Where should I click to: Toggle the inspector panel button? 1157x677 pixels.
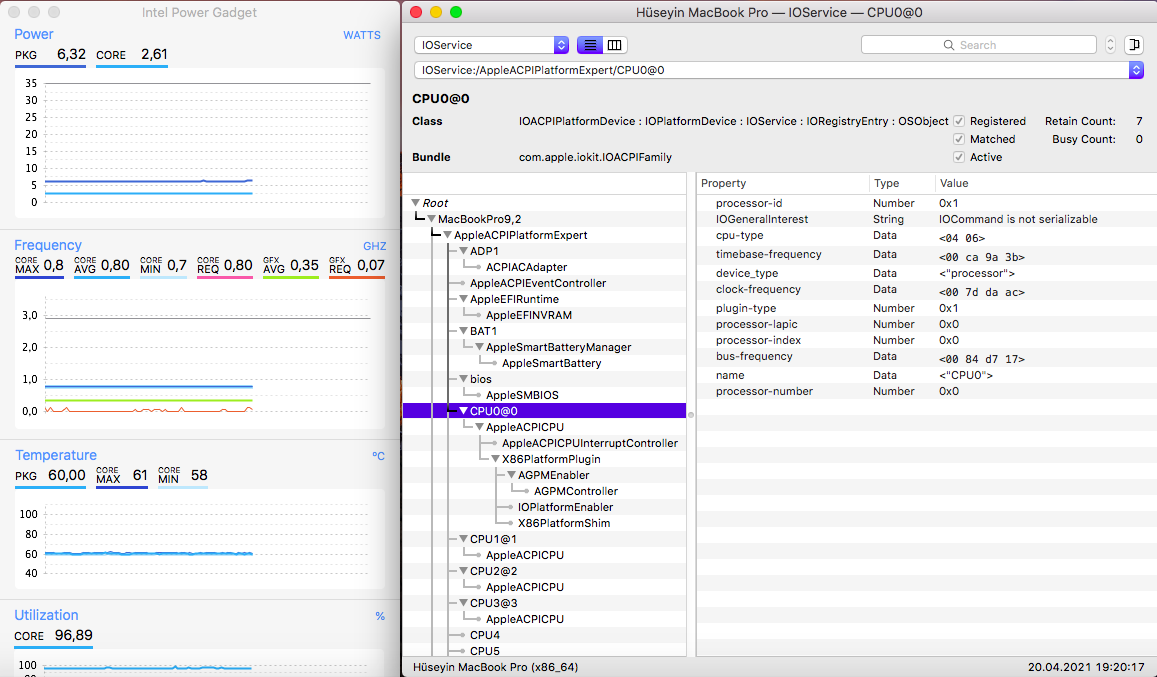(1134, 45)
